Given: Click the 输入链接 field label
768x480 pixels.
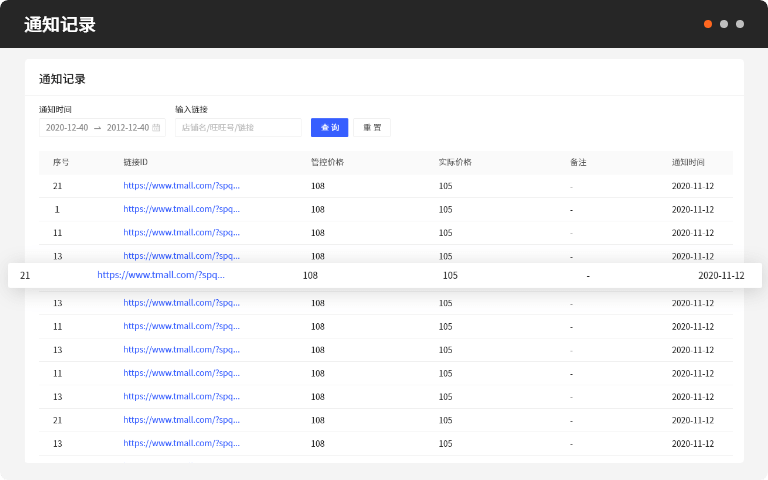Looking at the screenshot, I should [192, 109].
